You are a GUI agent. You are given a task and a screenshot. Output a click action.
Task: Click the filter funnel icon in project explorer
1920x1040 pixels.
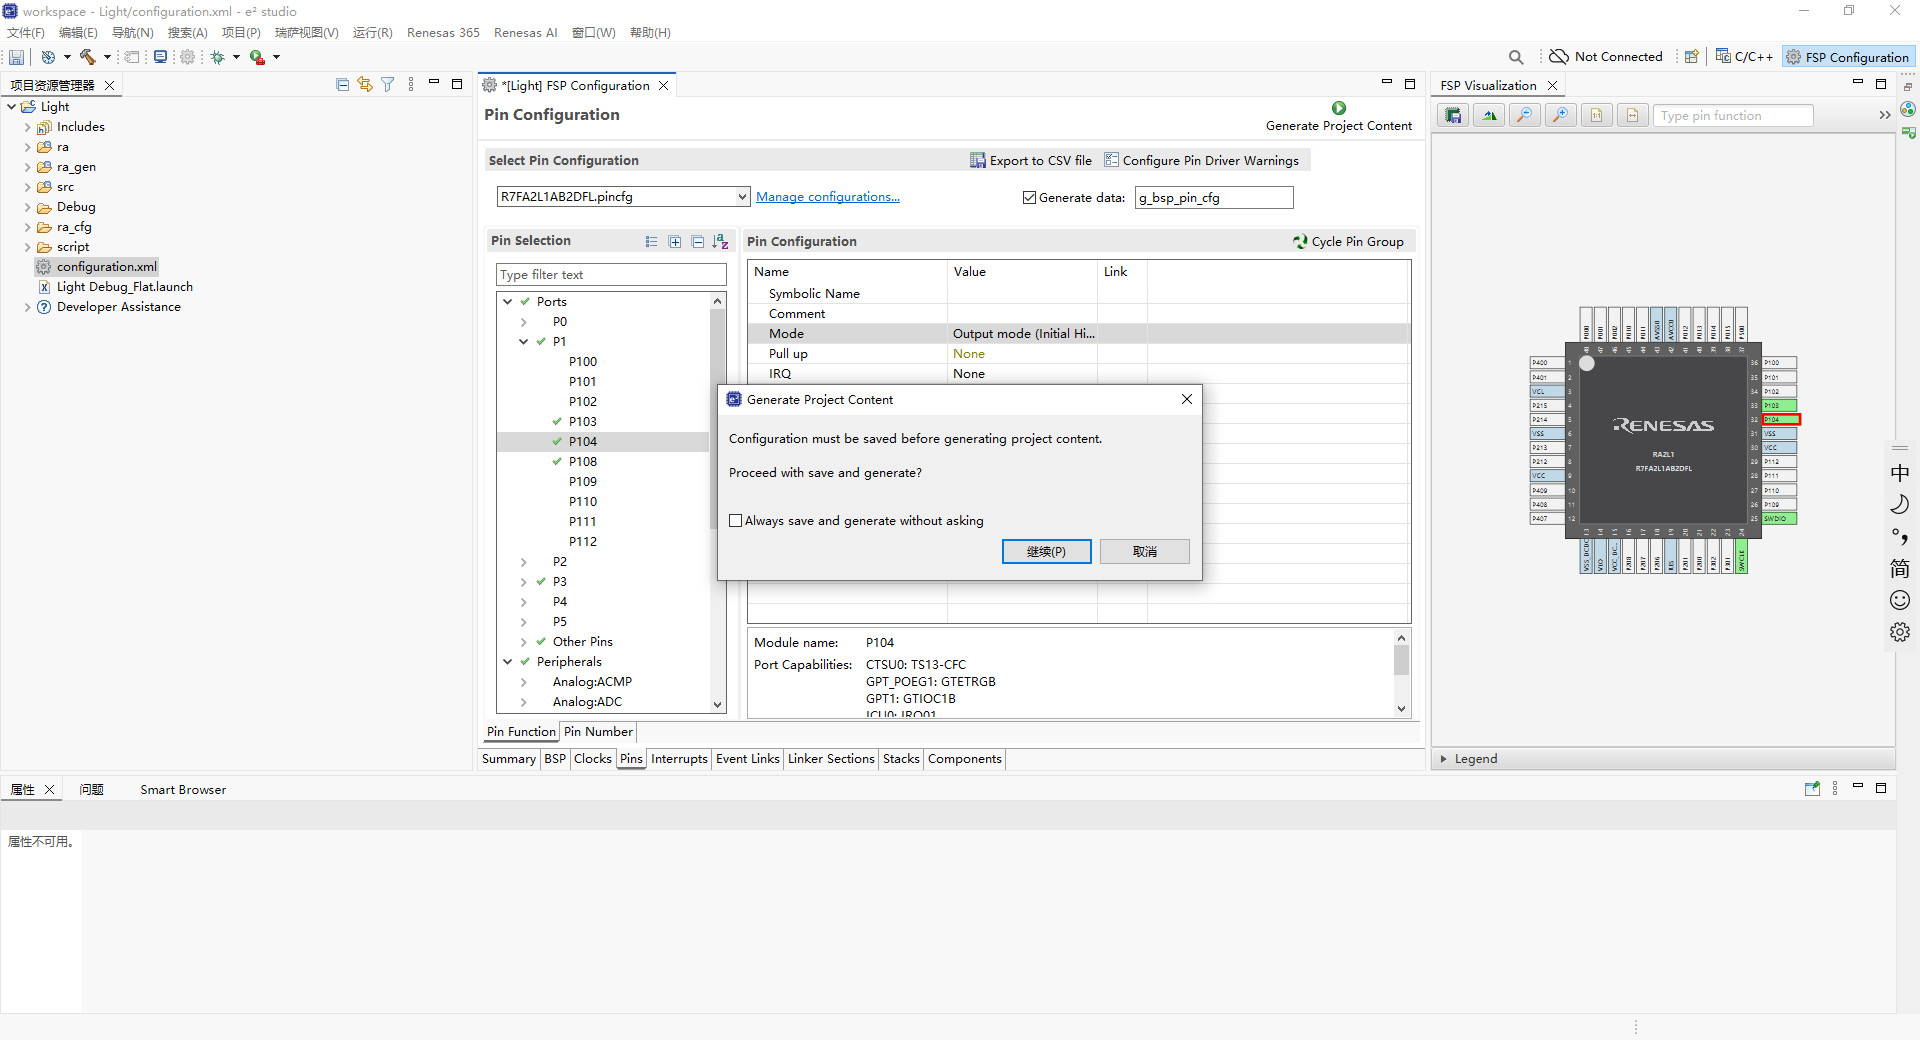pos(388,85)
